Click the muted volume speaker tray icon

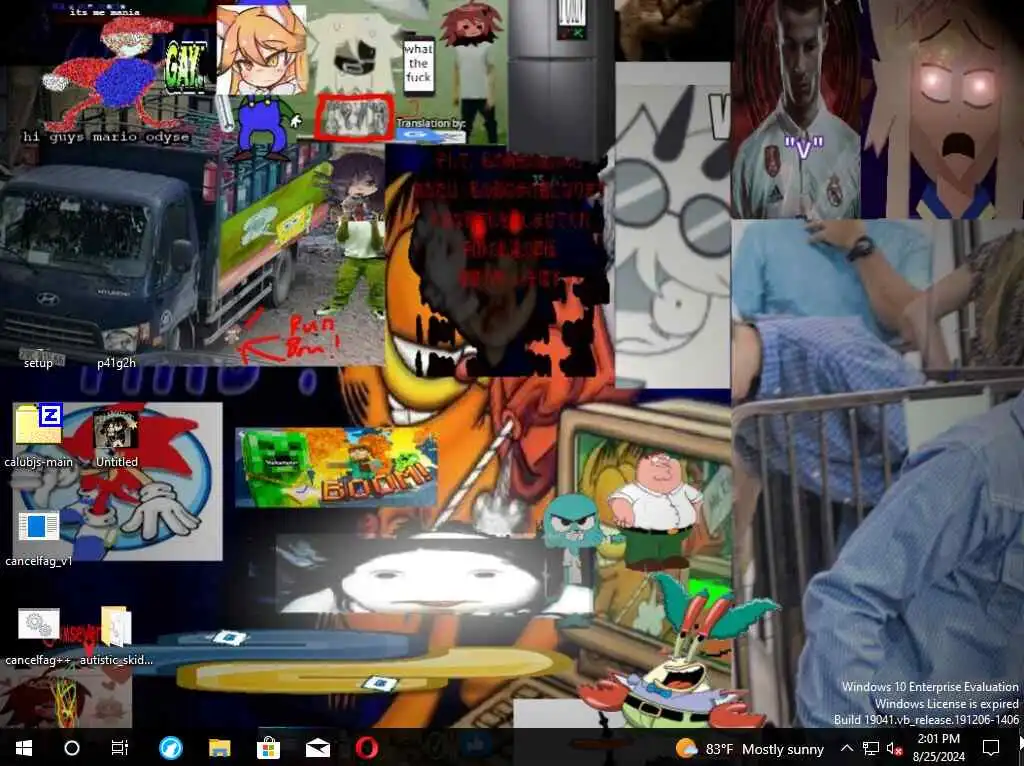pyautogui.click(x=894, y=748)
